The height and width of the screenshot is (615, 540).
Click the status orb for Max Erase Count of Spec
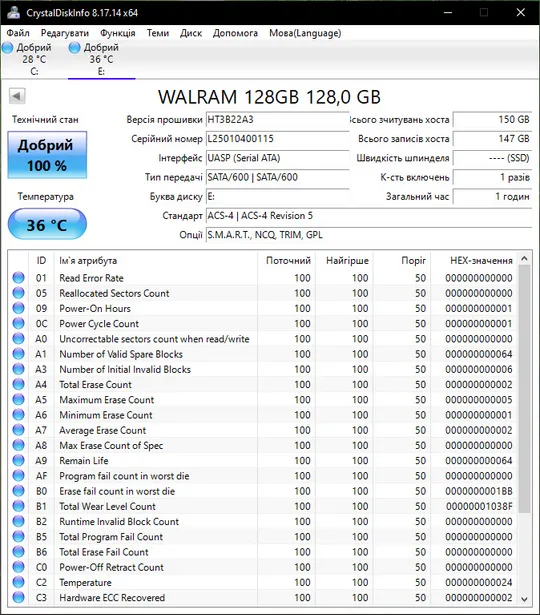(x=18, y=445)
